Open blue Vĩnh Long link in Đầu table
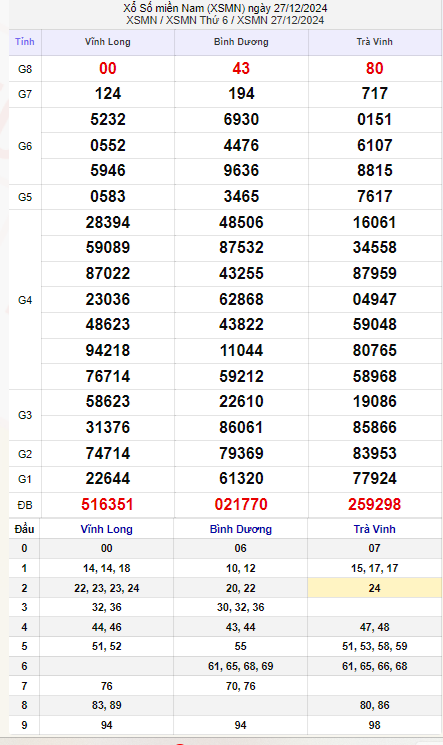 pos(106,529)
